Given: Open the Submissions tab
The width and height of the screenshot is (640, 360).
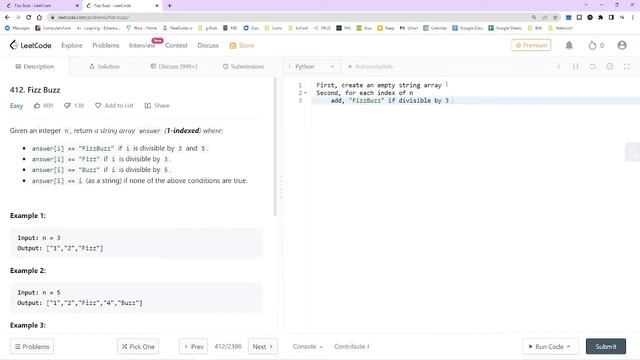Looking at the screenshot, I should (243, 67).
